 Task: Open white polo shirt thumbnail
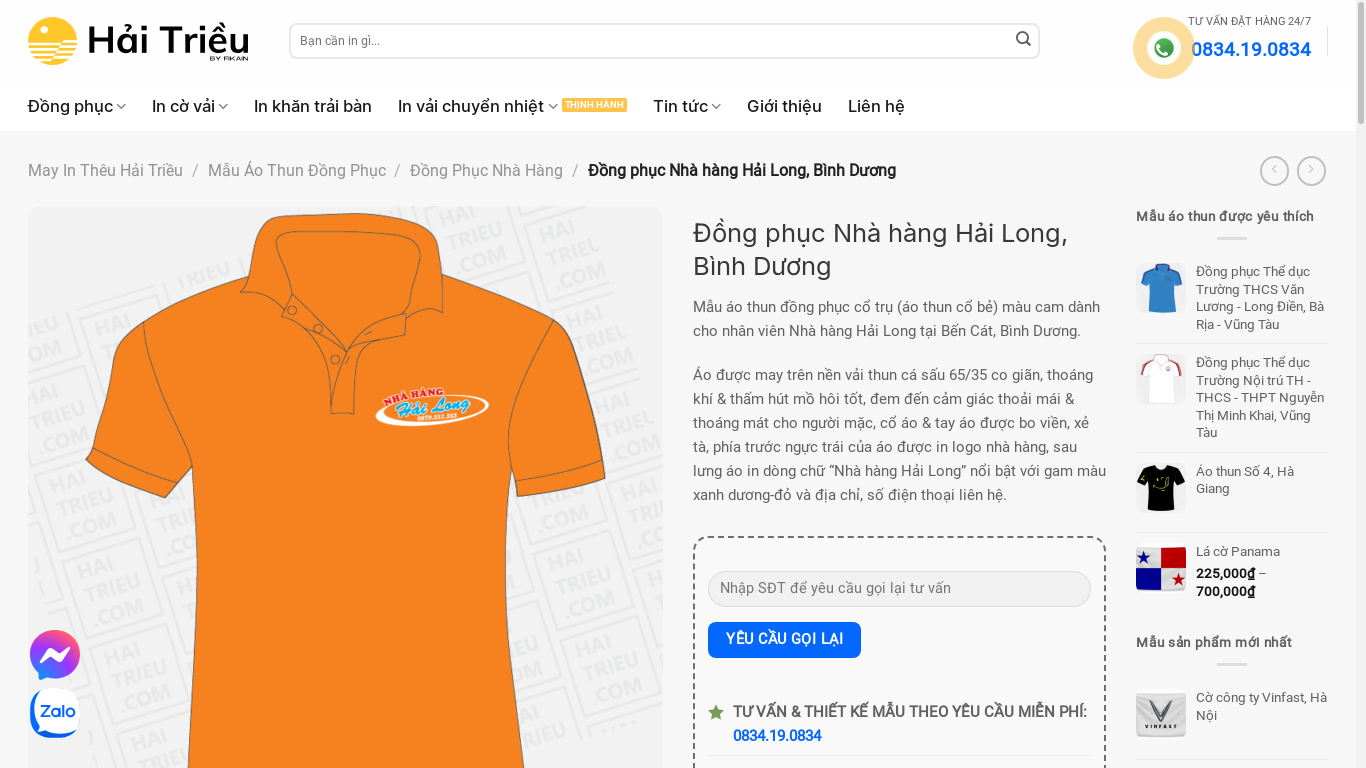1161,379
